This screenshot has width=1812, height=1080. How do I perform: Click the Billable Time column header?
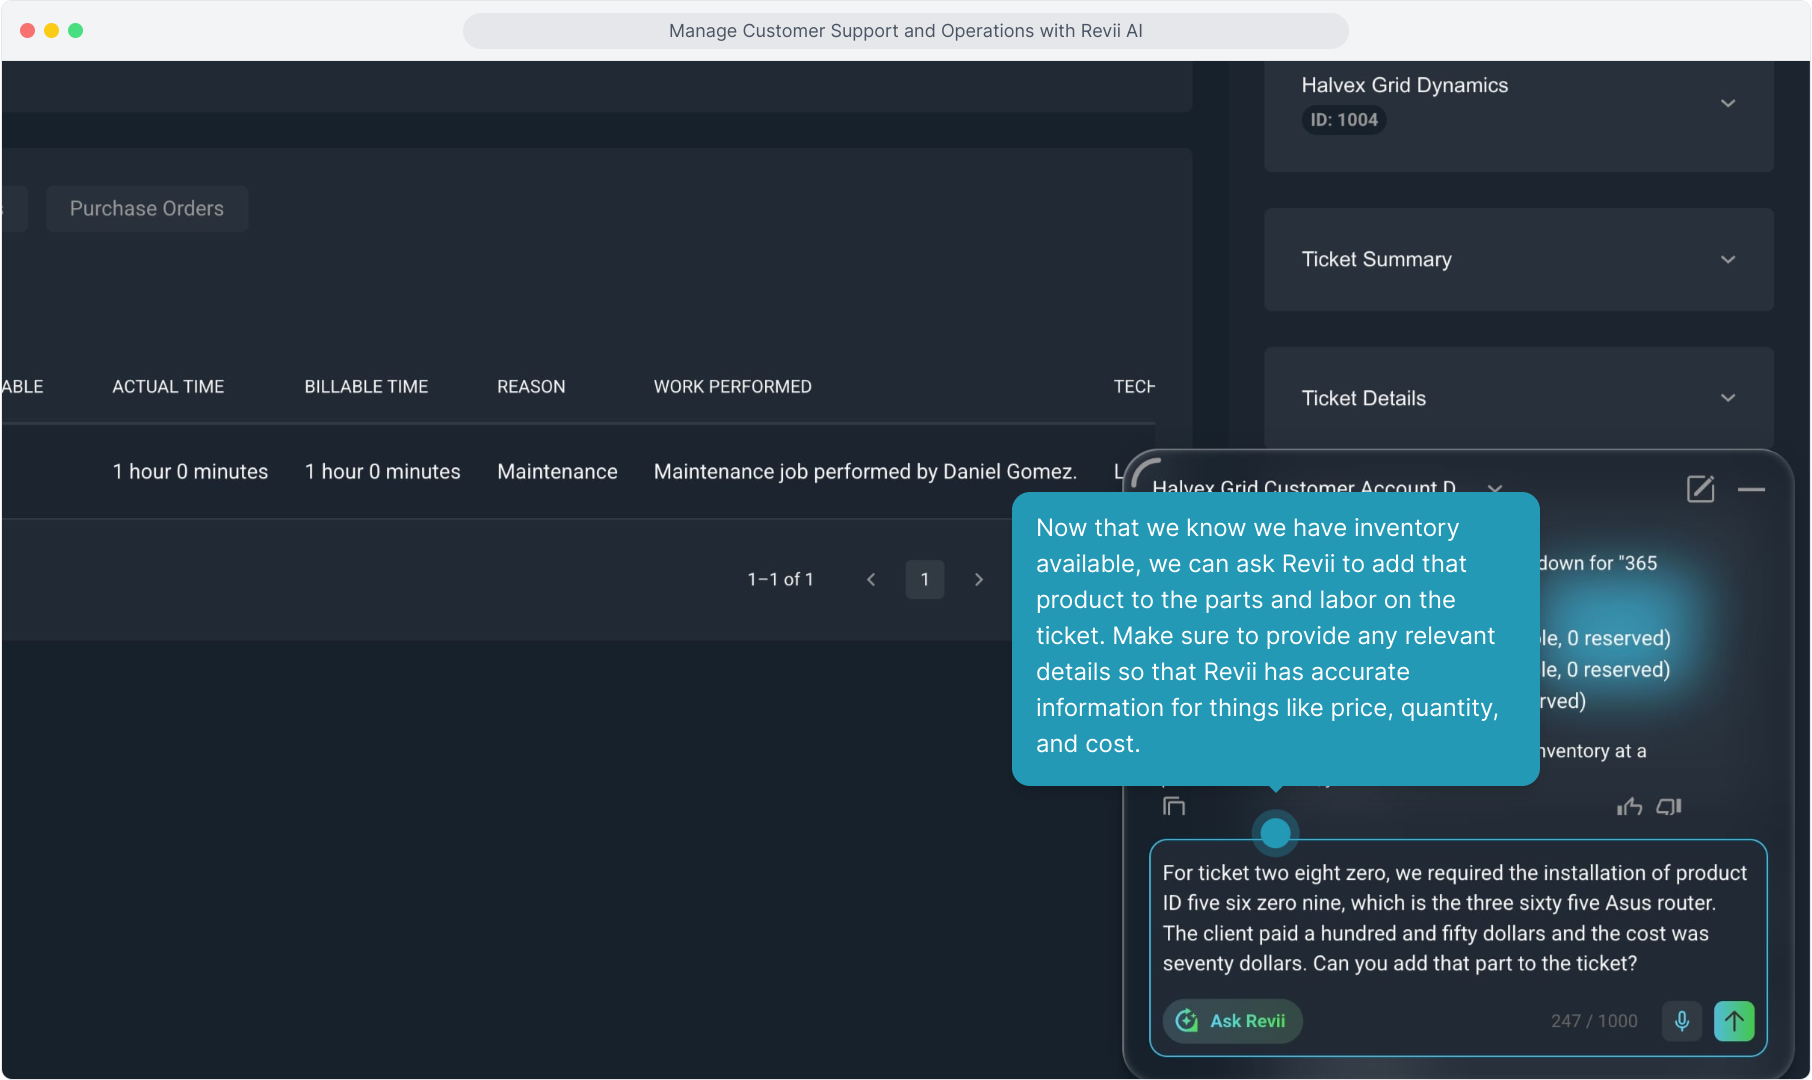tap(366, 387)
